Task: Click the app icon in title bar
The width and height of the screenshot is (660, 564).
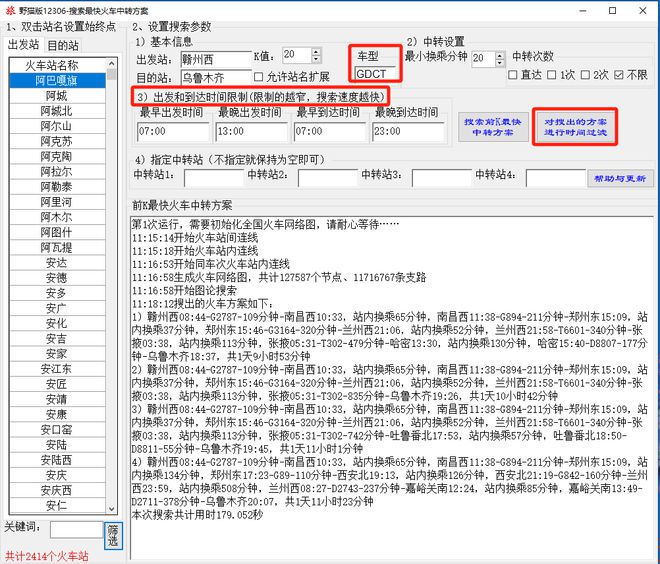Action: click(x=10, y=11)
